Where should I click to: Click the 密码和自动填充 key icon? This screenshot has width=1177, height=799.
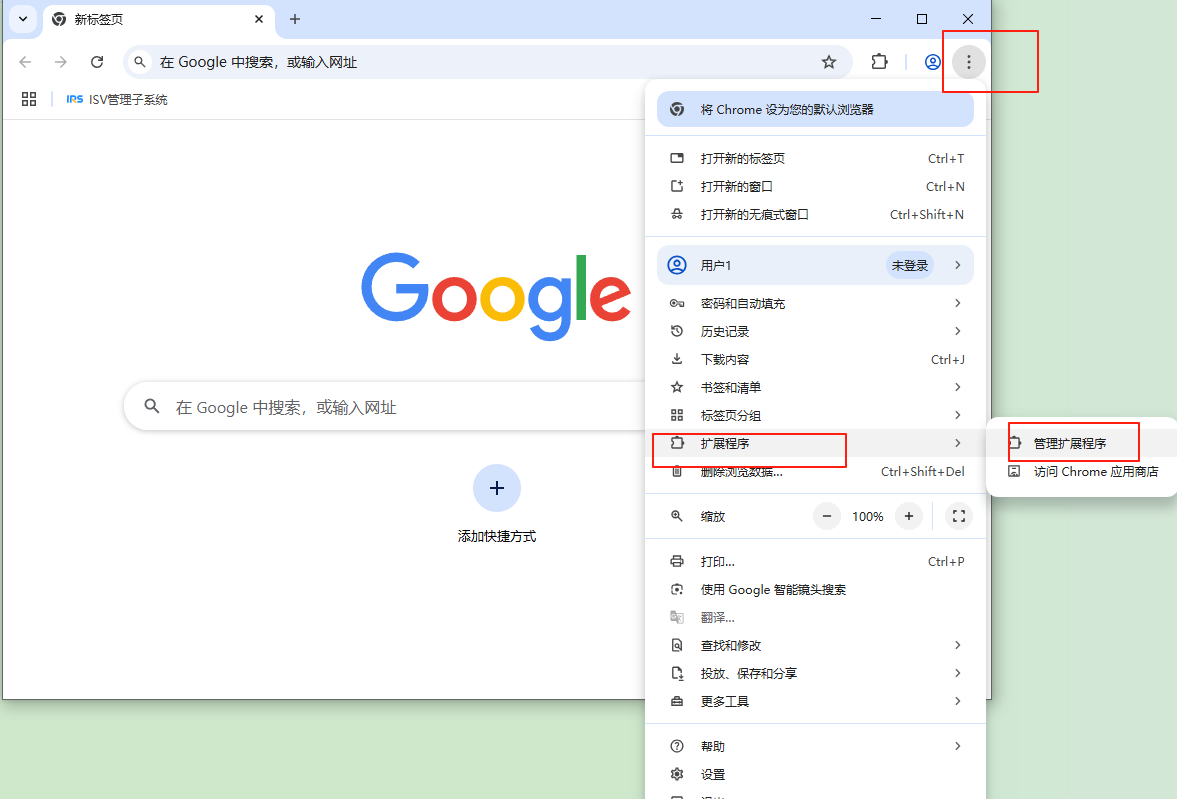(677, 303)
